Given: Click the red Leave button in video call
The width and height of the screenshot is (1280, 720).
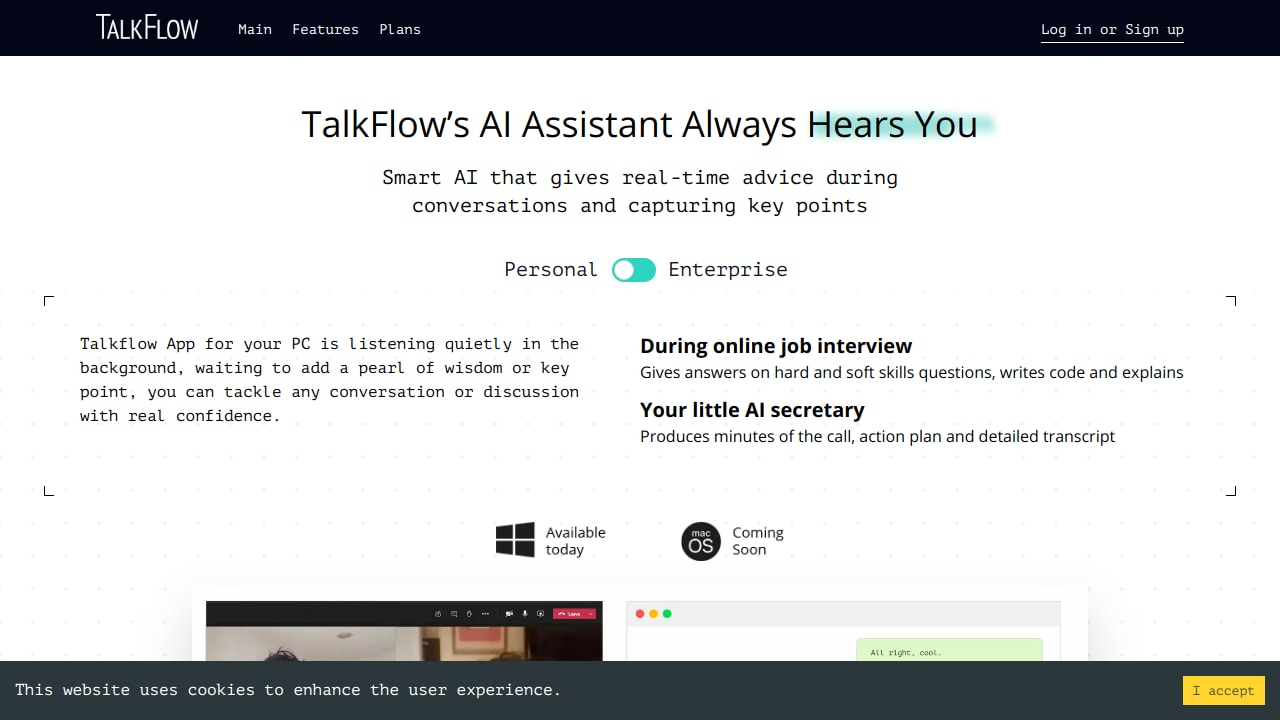Looking at the screenshot, I should (x=574, y=614).
